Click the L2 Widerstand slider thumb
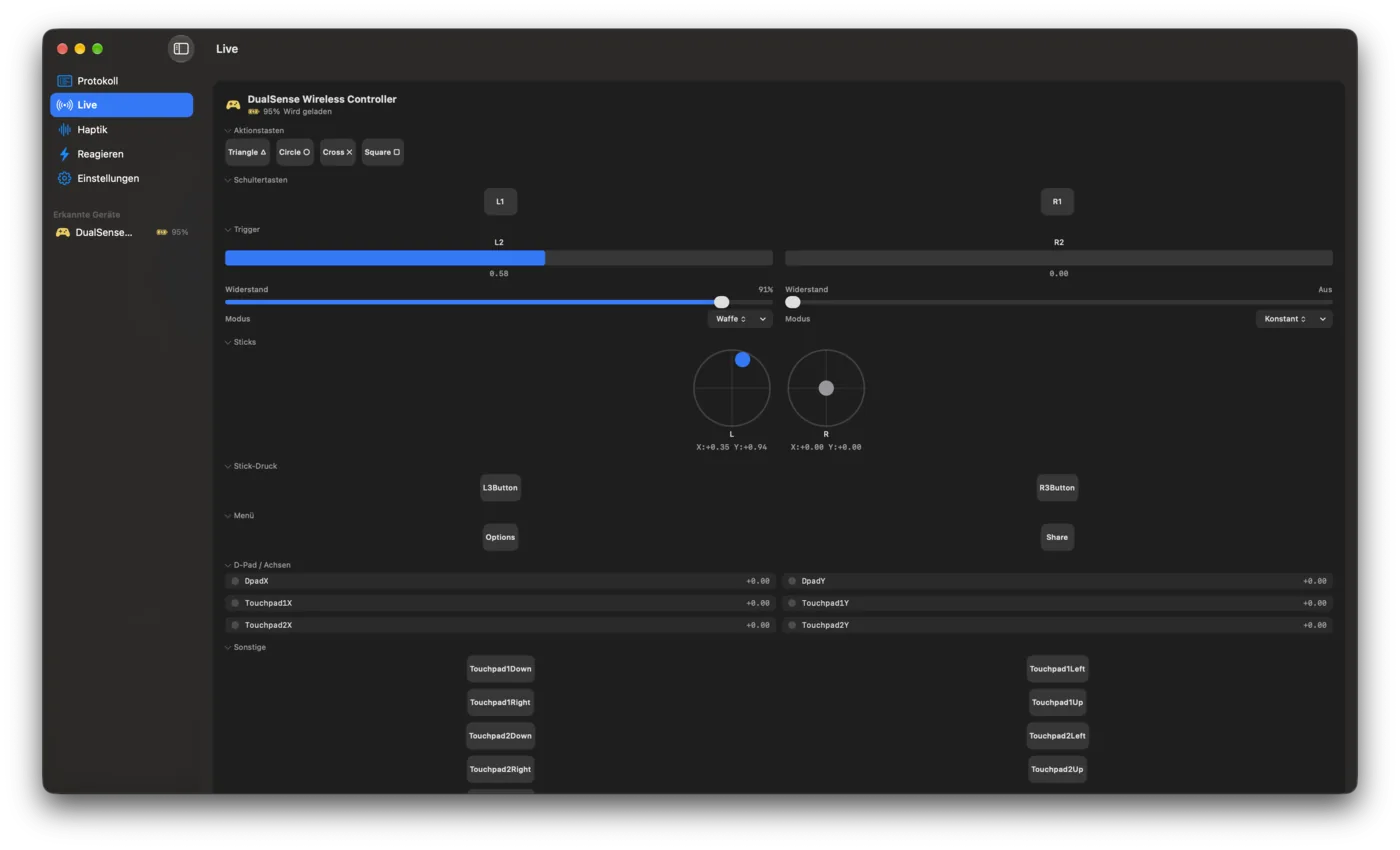Viewport: 1400px width, 850px height. coord(721,302)
